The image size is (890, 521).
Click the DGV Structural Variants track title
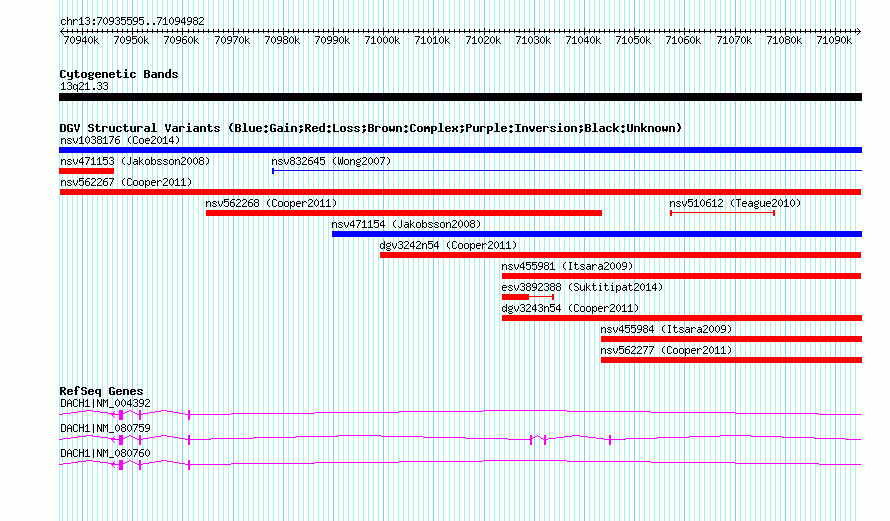371,128
